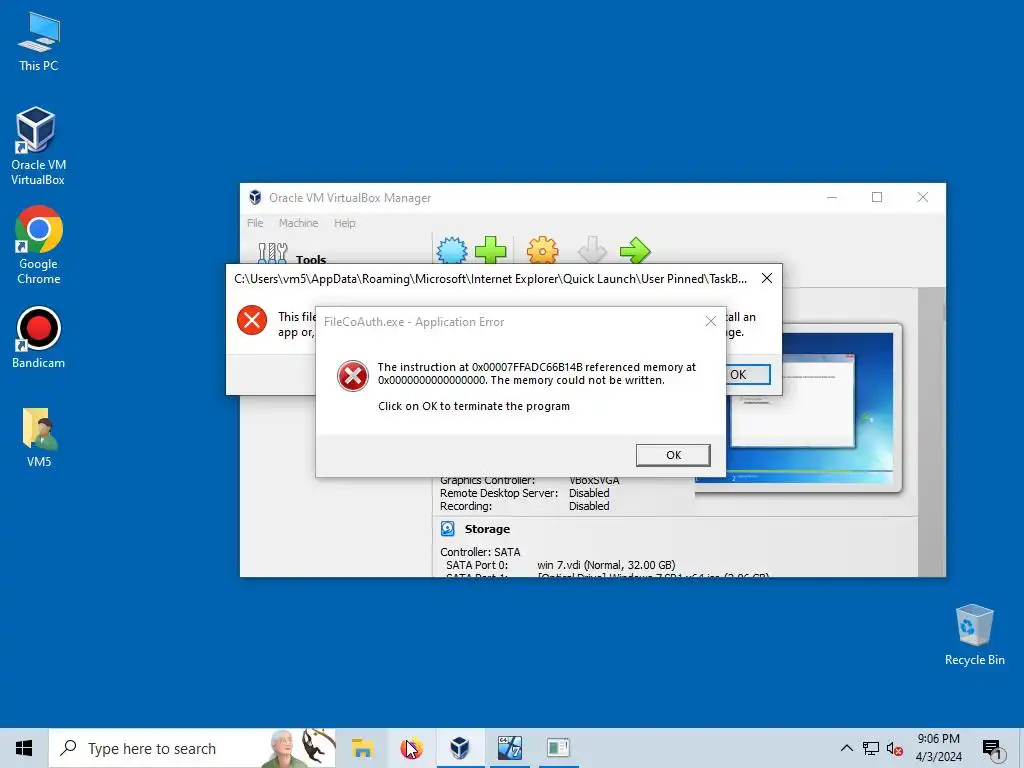The image size is (1024, 768).
Task: Select the Google Chrome desktop shortcut
Action: point(39,246)
